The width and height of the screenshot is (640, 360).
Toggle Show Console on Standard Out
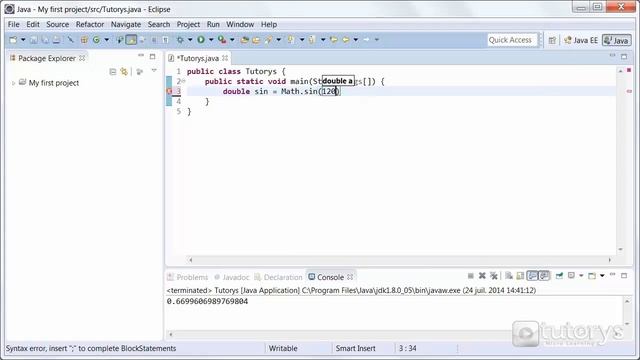(532, 276)
